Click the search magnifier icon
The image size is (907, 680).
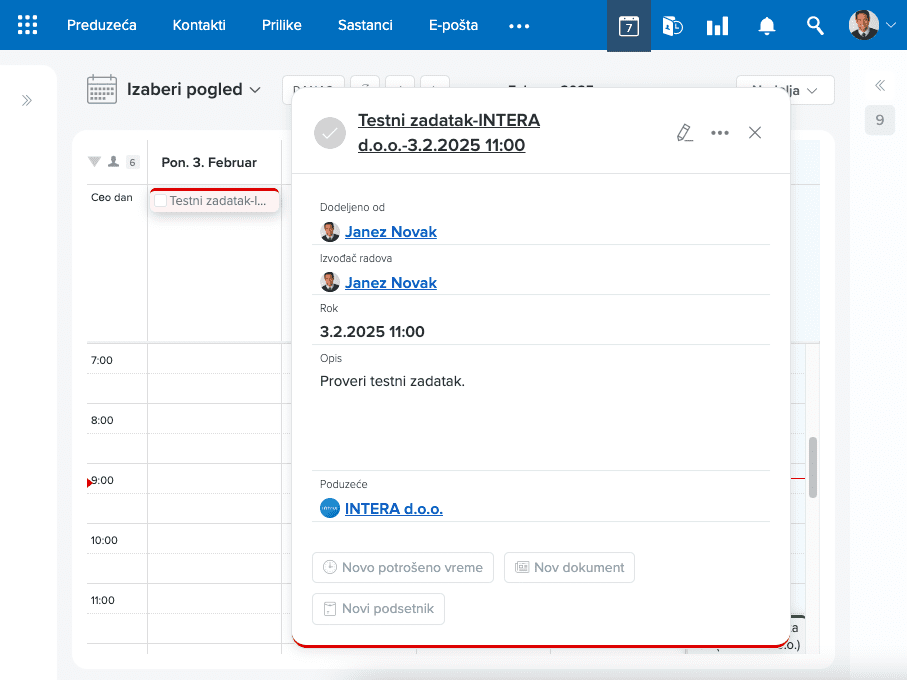(815, 25)
